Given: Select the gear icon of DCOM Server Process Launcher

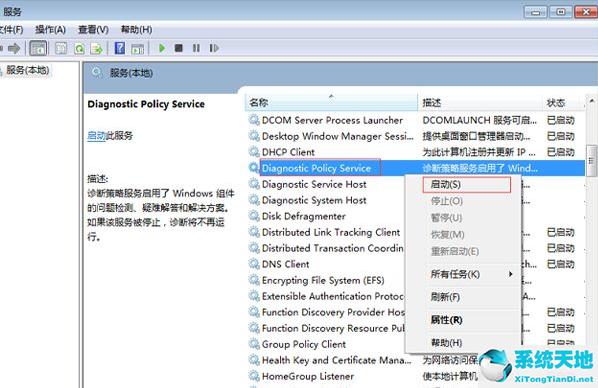Looking at the screenshot, I should [254, 120].
